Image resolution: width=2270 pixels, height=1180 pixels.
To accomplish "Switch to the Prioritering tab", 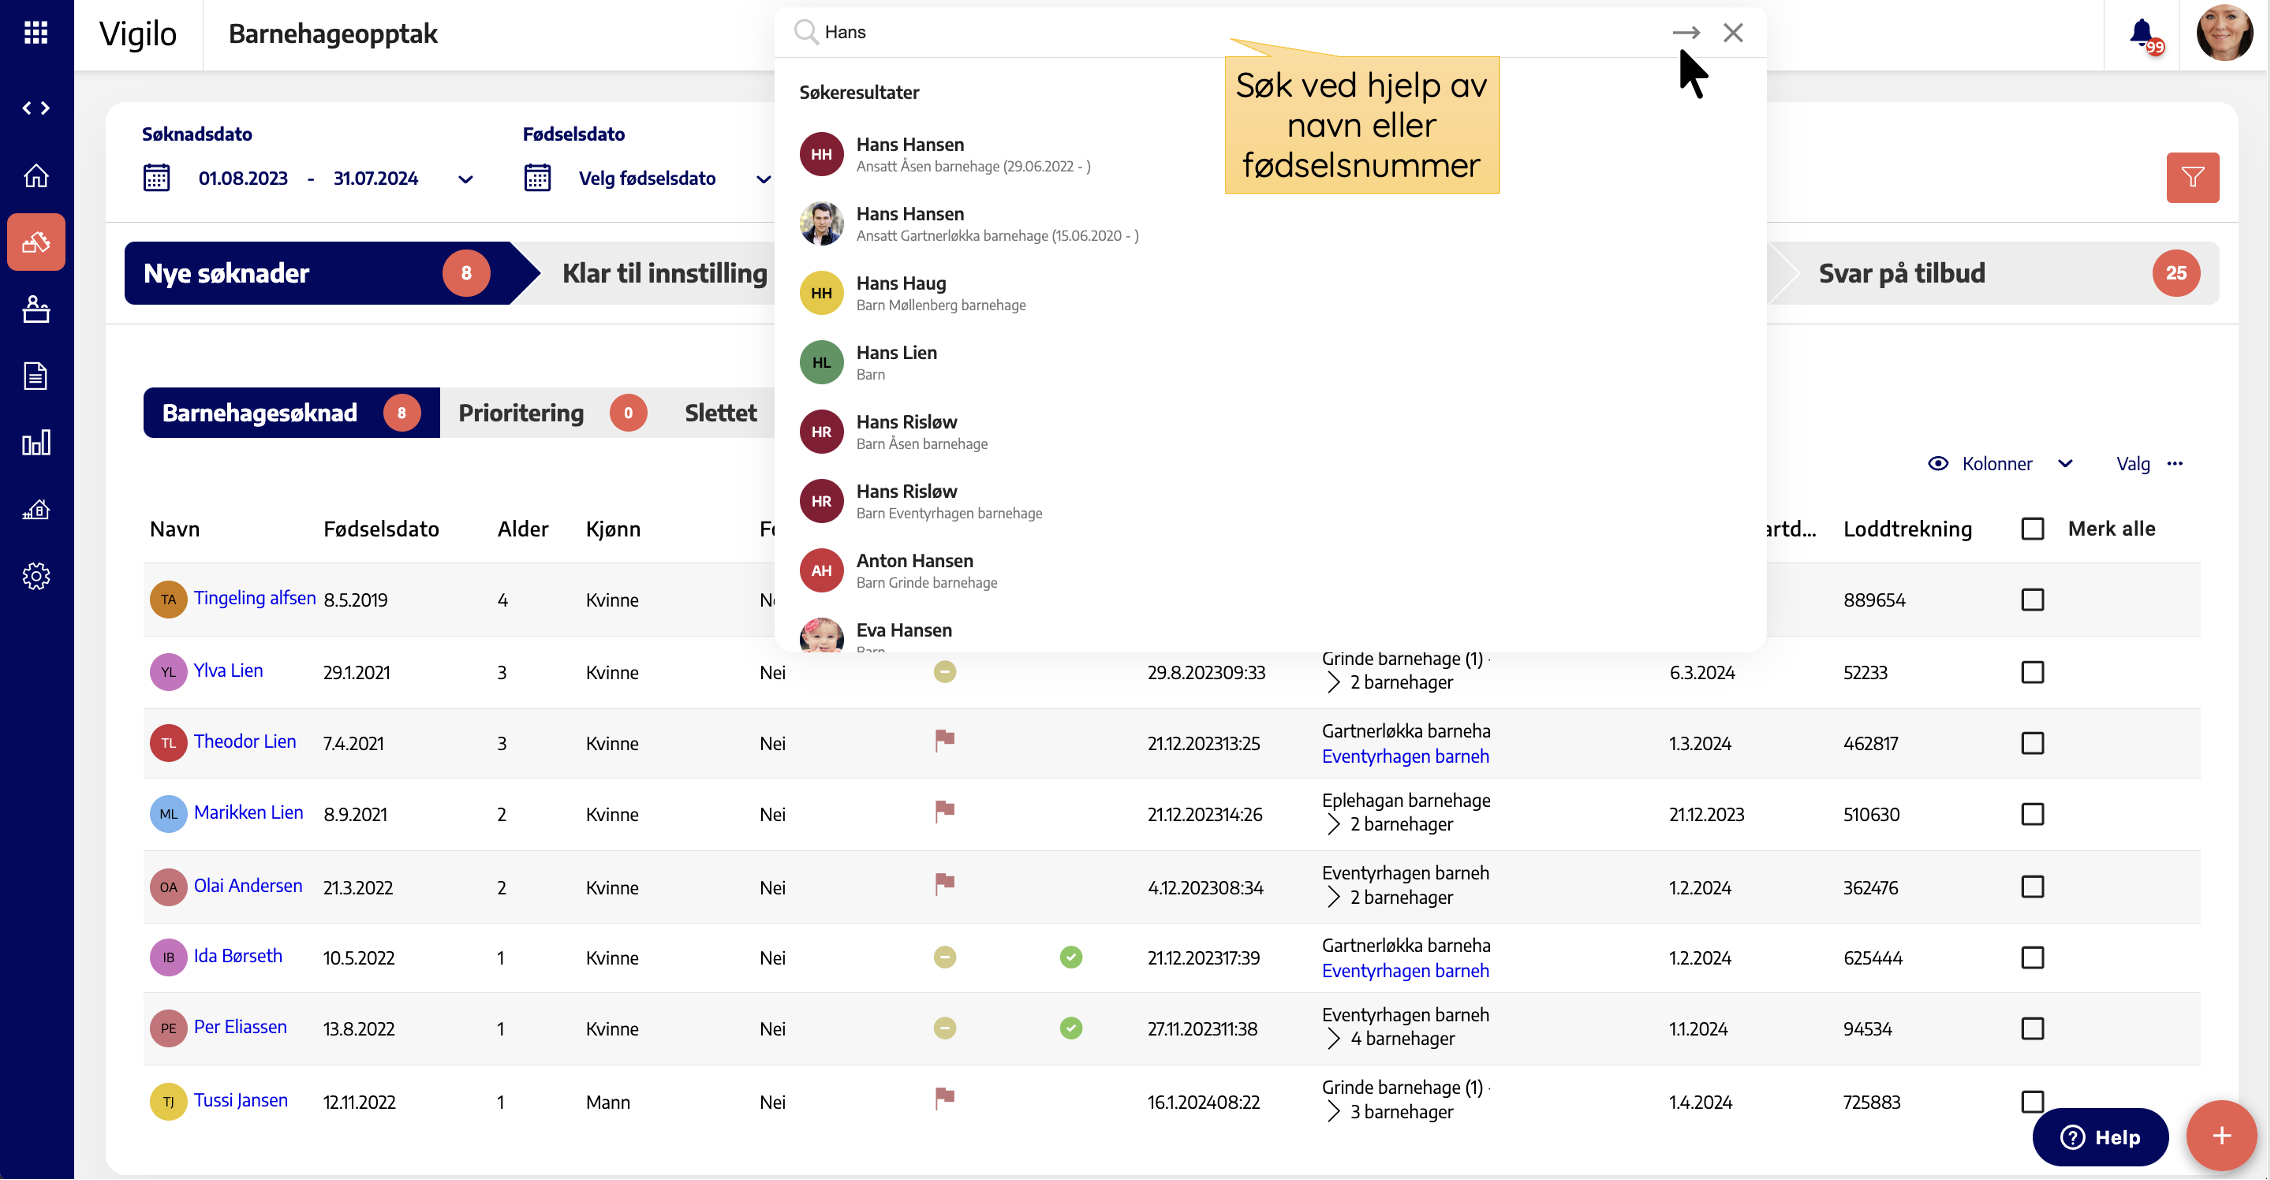I will pos(553,413).
